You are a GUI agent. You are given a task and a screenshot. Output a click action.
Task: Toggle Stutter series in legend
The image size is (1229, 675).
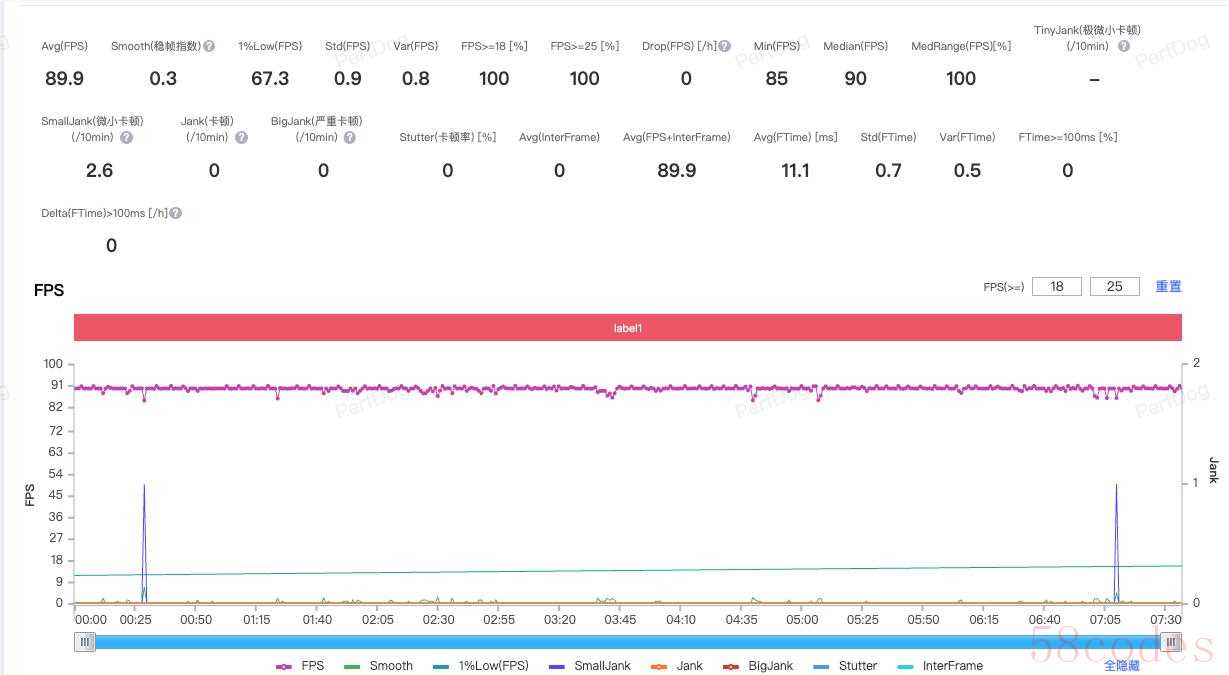point(845,666)
